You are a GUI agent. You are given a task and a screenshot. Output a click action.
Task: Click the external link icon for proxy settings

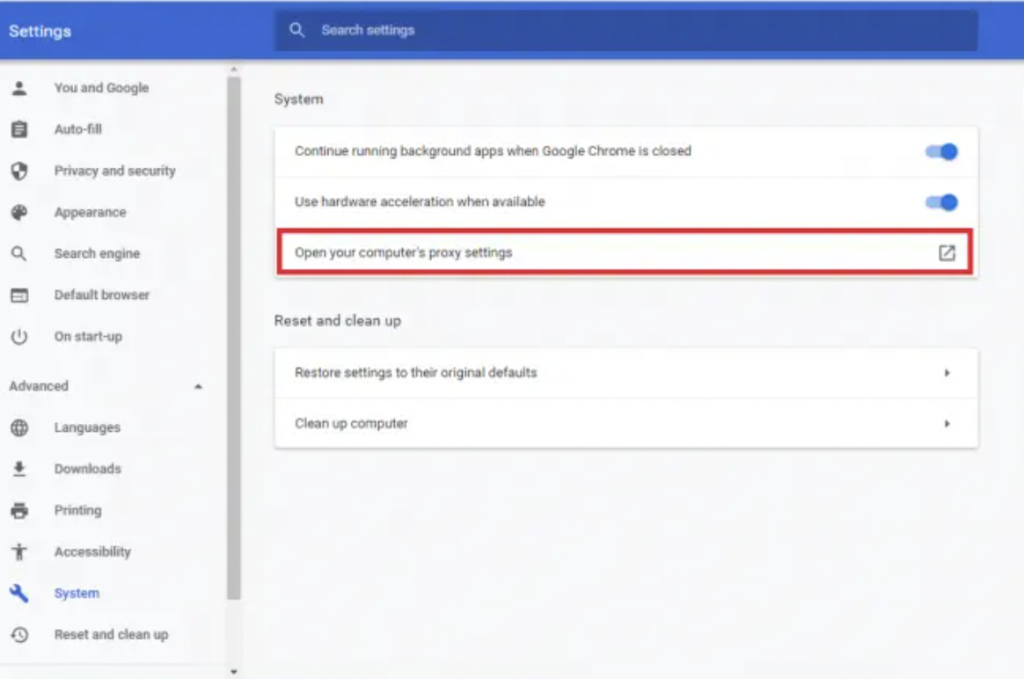947,253
